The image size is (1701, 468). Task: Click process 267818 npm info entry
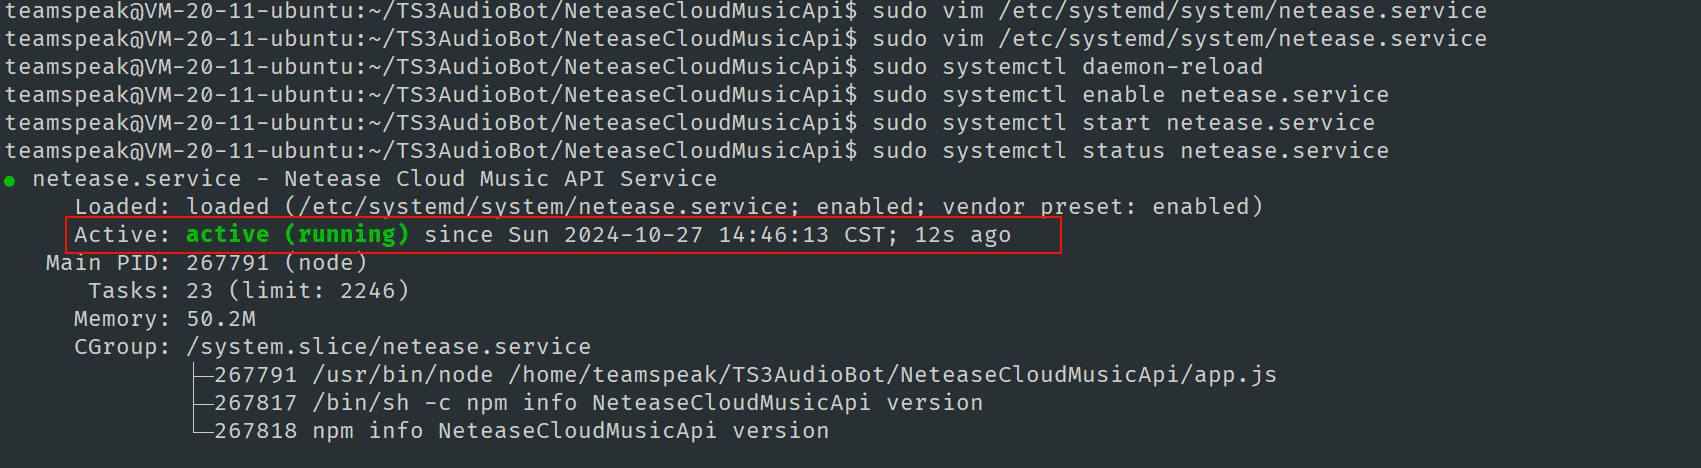tap(521, 431)
